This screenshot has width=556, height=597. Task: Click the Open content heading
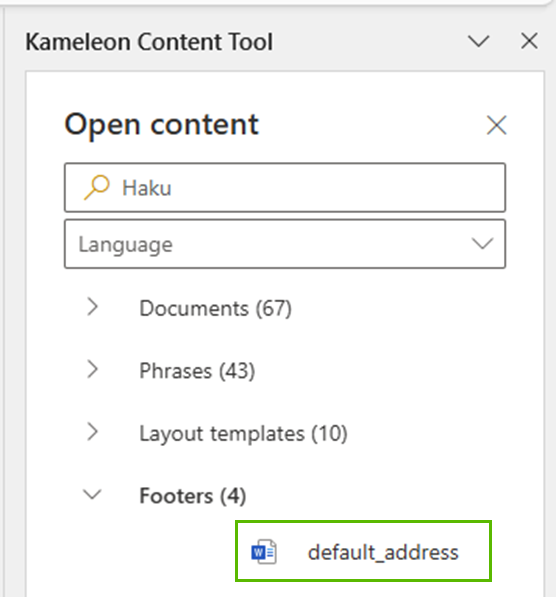[x=162, y=125]
